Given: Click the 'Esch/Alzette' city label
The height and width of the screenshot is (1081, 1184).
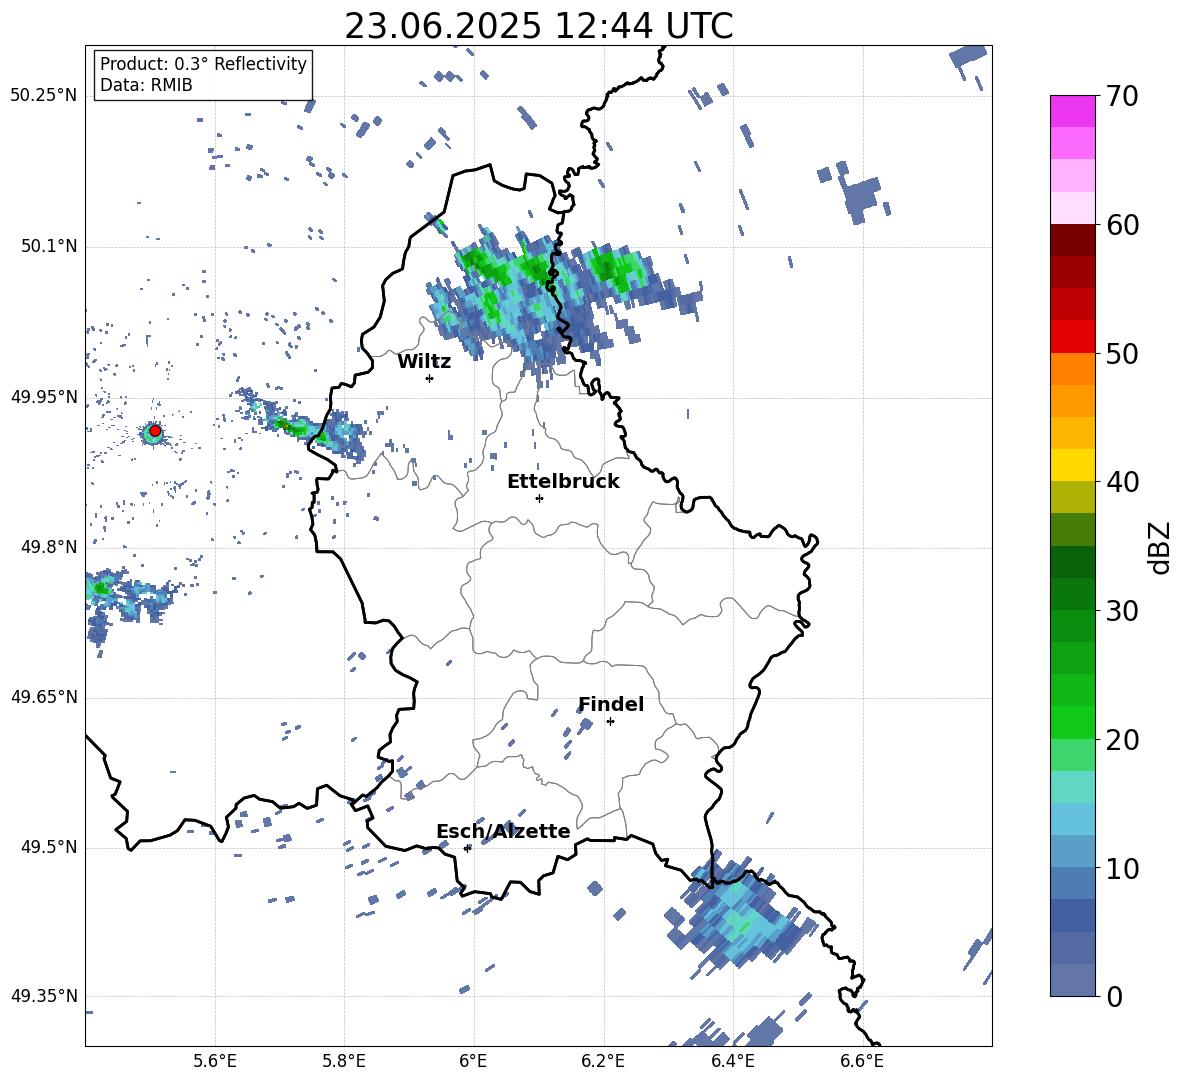Looking at the screenshot, I should 503,831.
